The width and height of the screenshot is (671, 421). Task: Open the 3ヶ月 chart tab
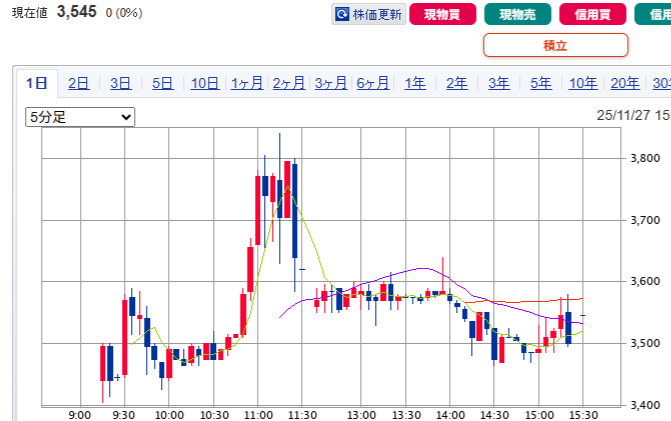click(x=331, y=83)
